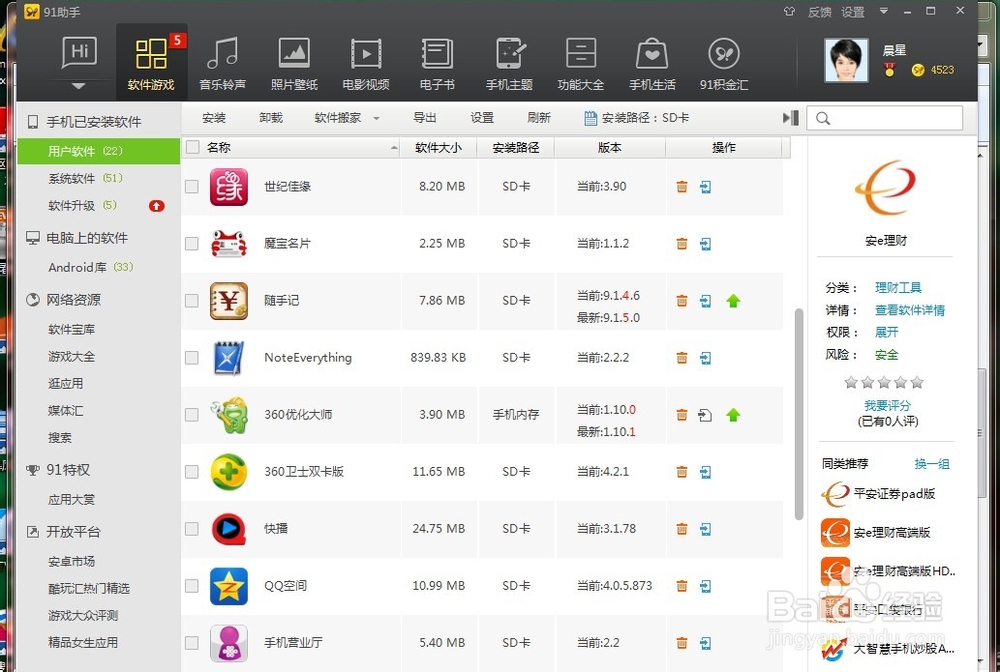Tick the checkbox for 世纪佳缘

[x=191, y=187]
